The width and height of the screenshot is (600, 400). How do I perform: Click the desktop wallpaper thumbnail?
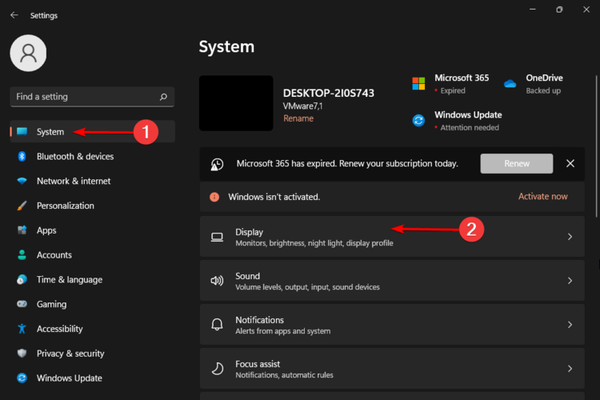click(236, 103)
